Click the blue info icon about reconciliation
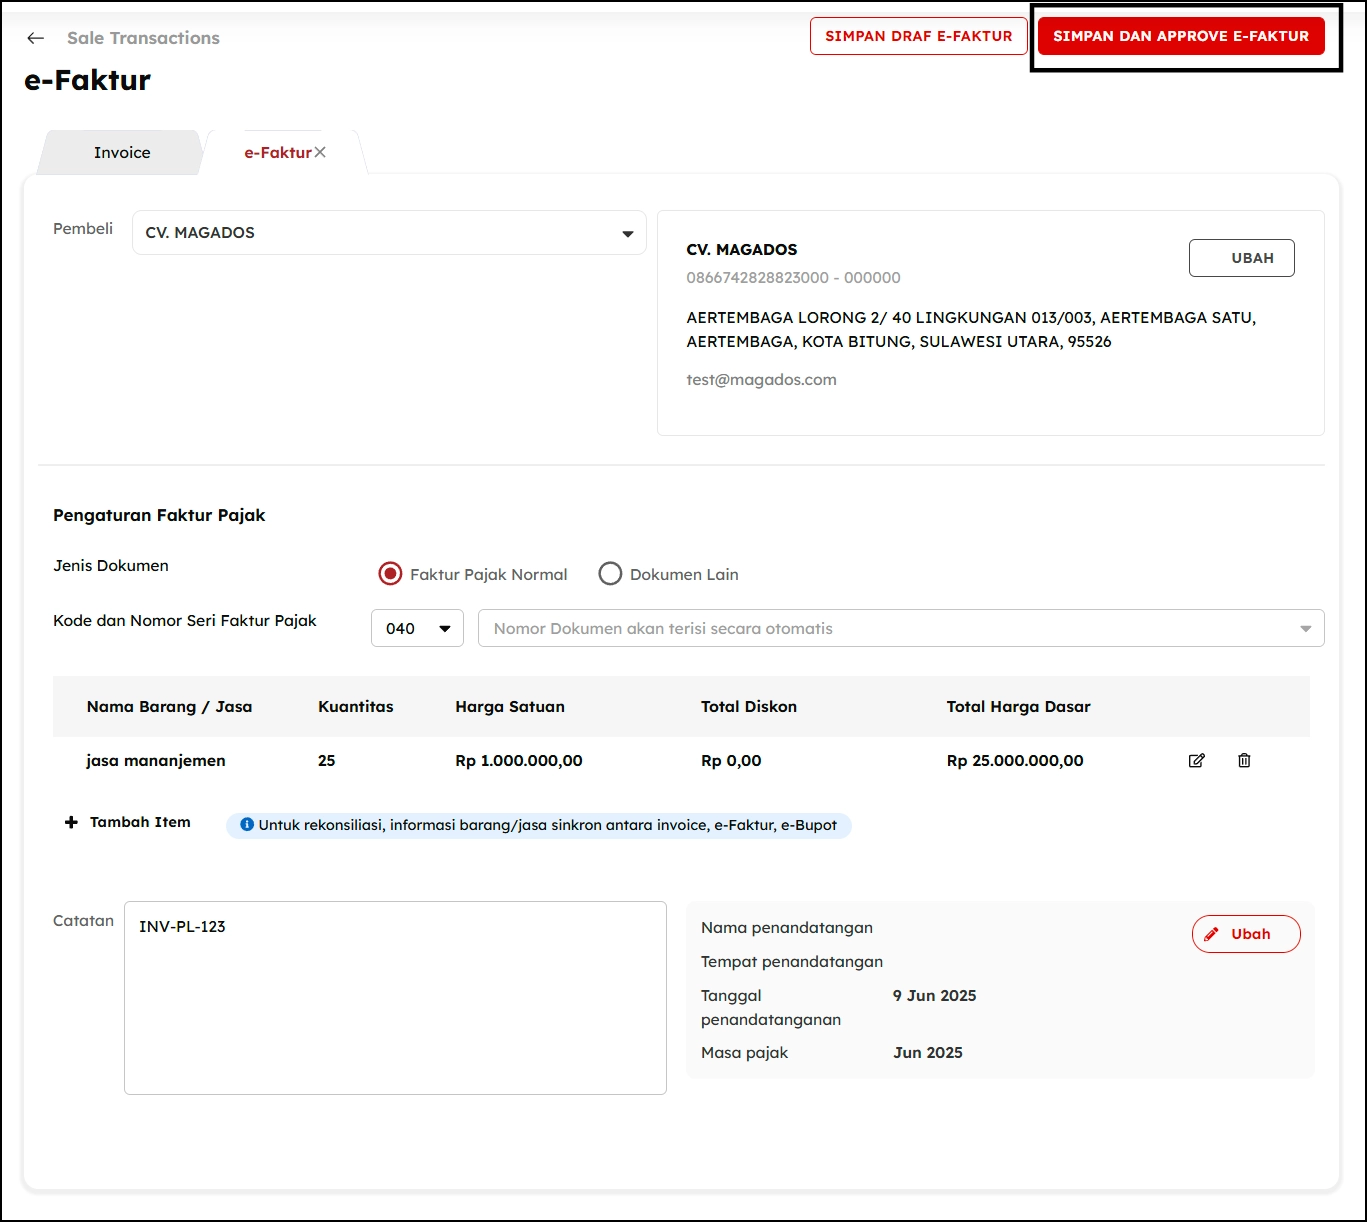The height and width of the screenshot is (1222, 1367). coord(246,825)
